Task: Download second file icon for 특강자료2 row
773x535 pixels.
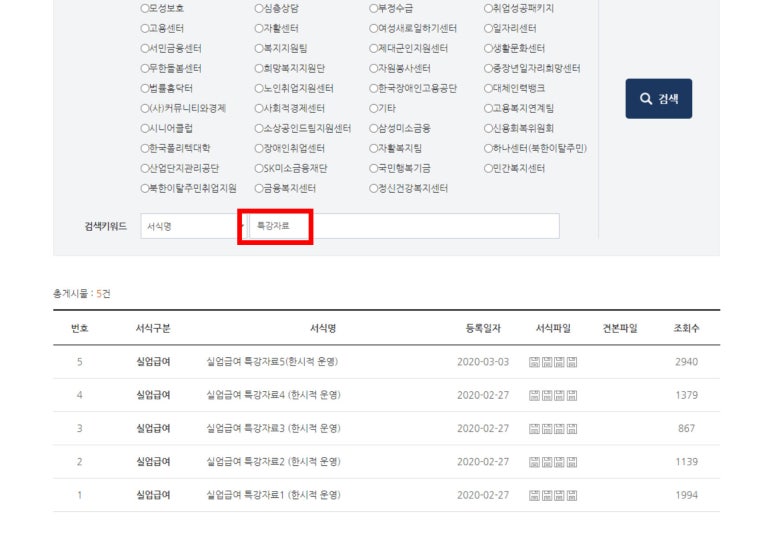Action: 547,462
